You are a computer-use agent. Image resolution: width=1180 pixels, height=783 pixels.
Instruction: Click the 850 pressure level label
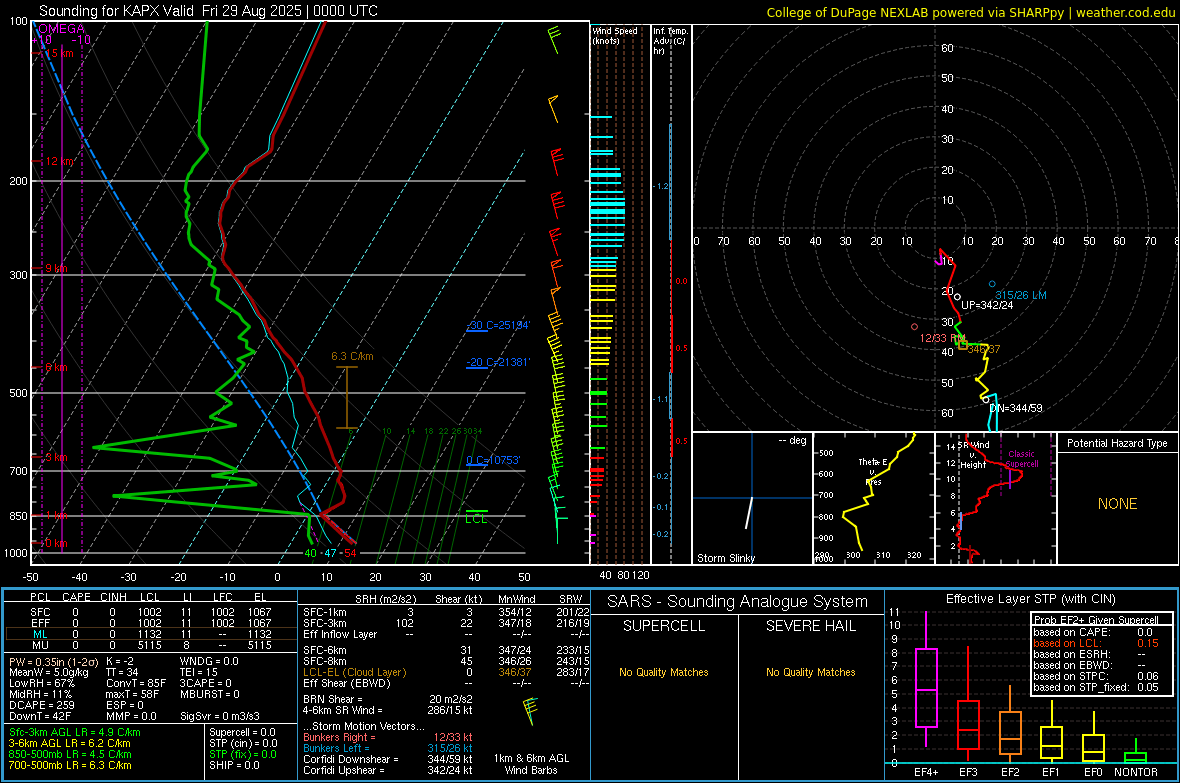point(18,516)
